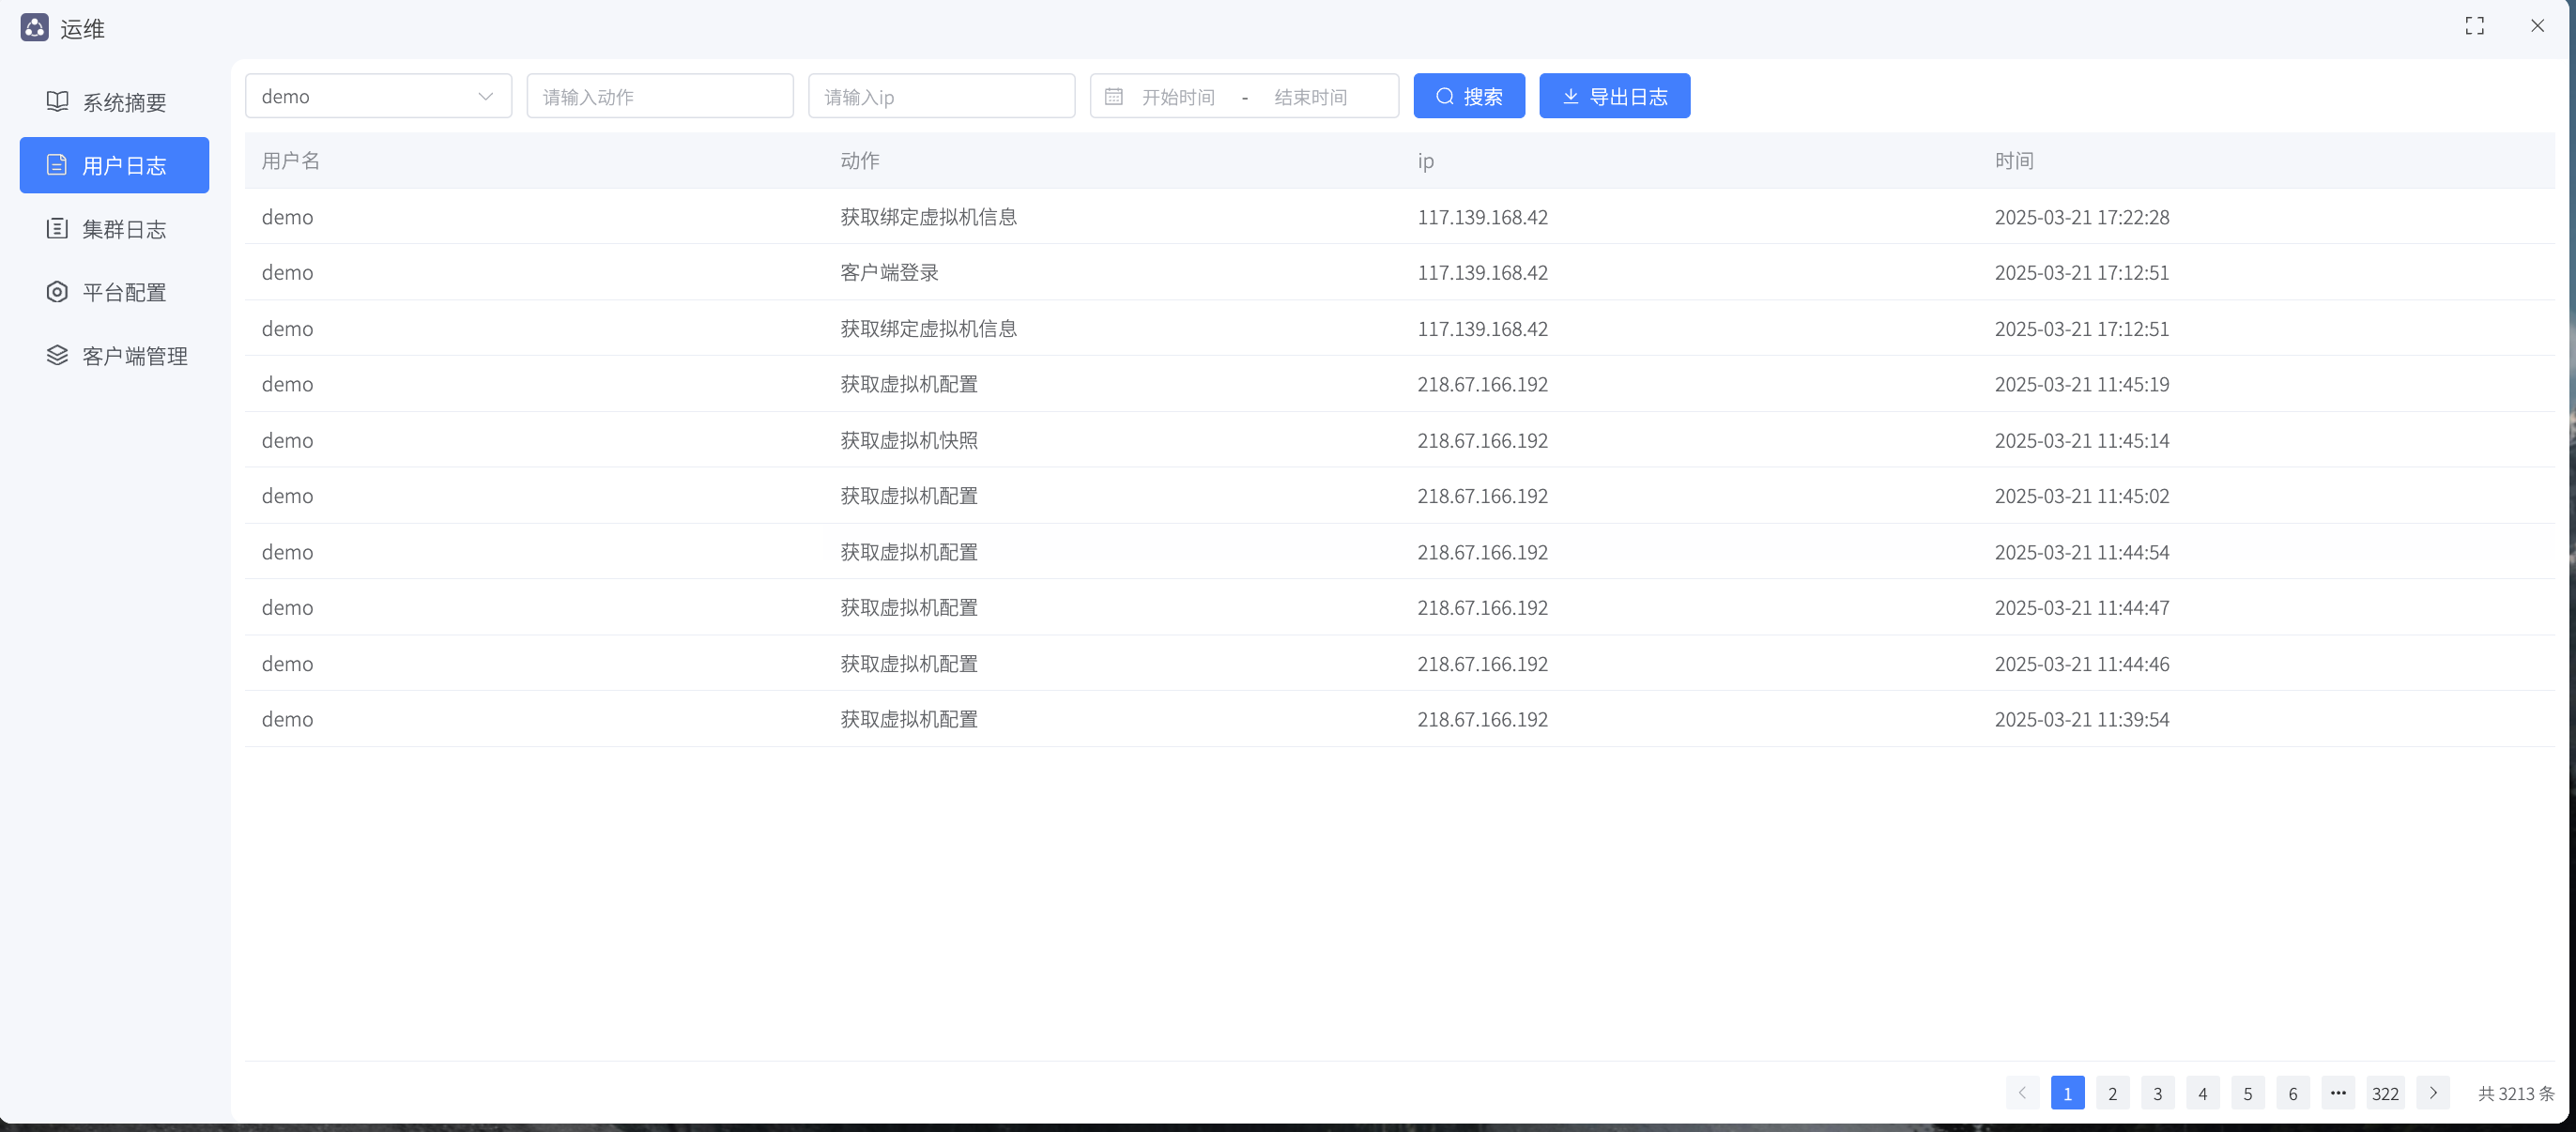Focus the 请输入ip input field
The image size is (2576, 1132).
tap(940, 96)
